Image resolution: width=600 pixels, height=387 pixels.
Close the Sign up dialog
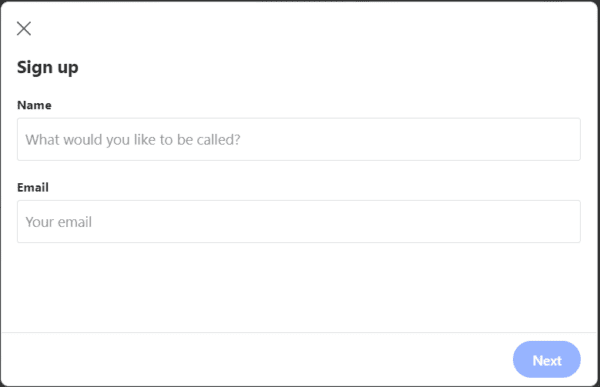[x=24, y=28]
